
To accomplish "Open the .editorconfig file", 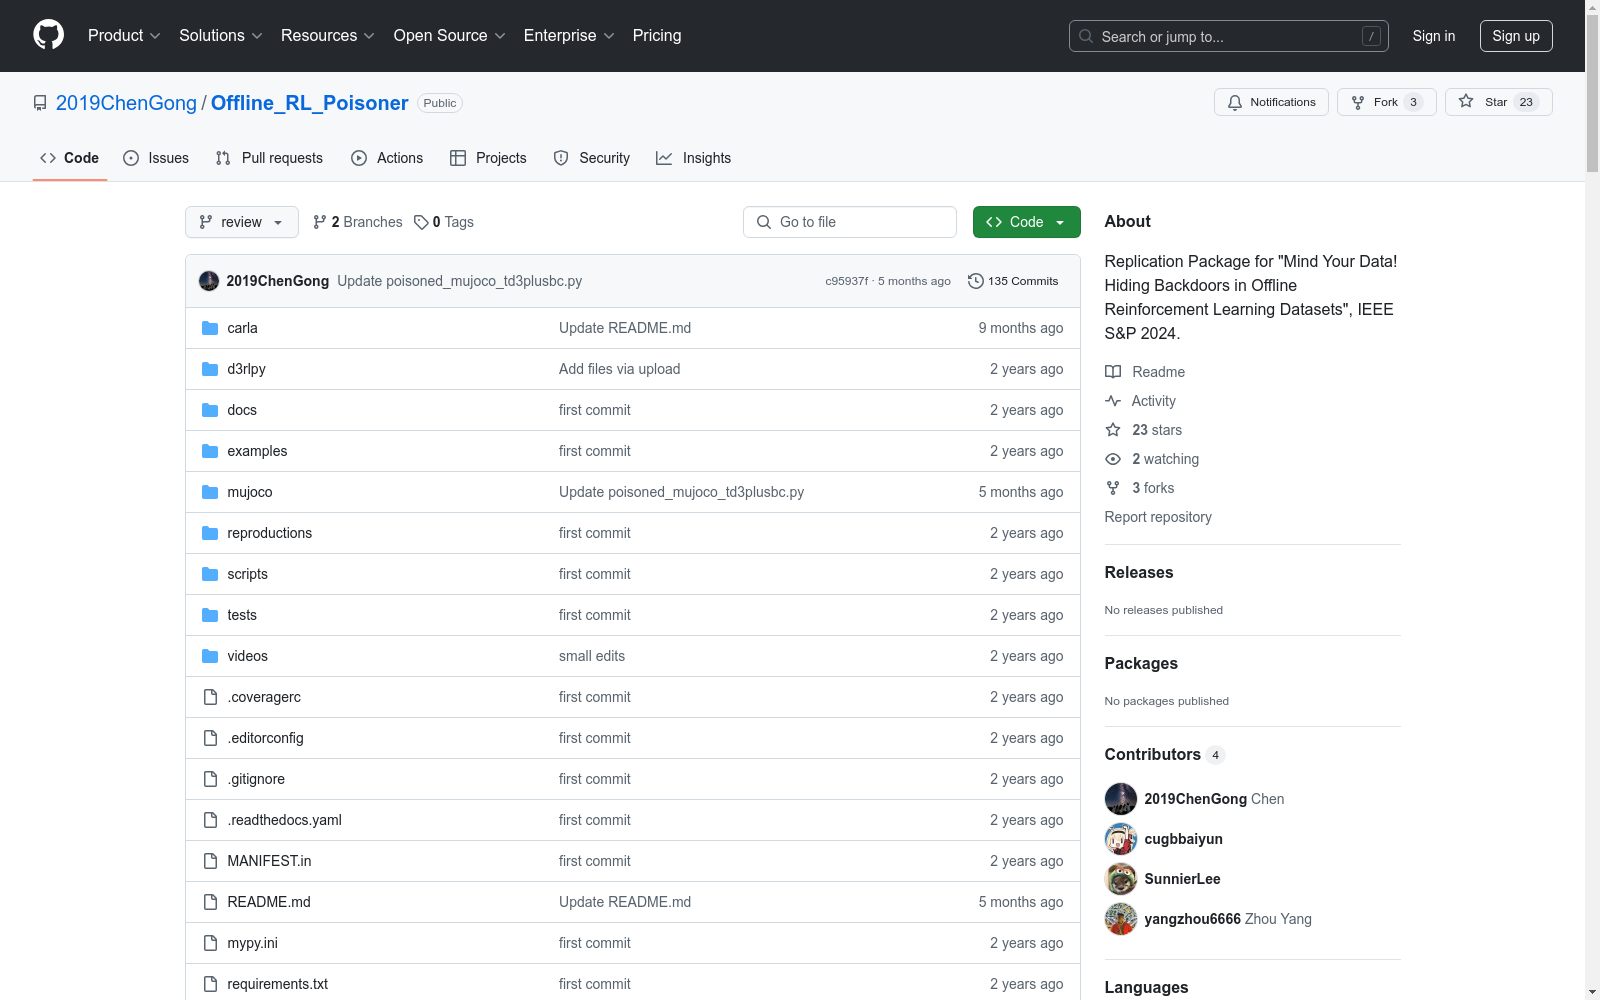I will pyautogui.click(x=266, y=738).
